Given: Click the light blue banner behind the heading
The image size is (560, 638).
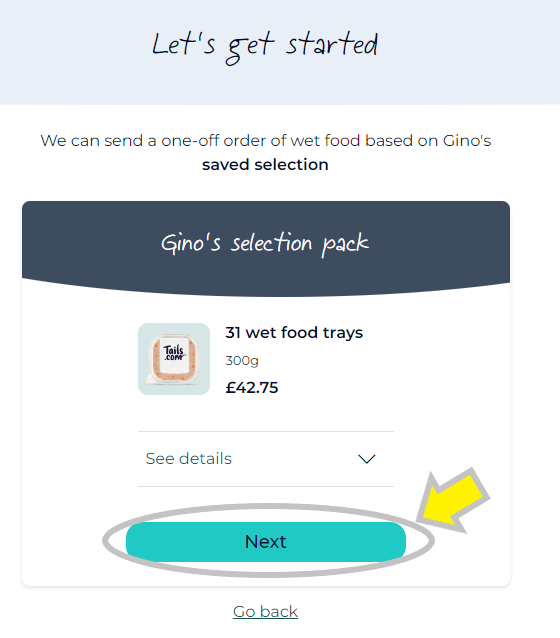Looking at the screenshot, I should click(280, 52).
